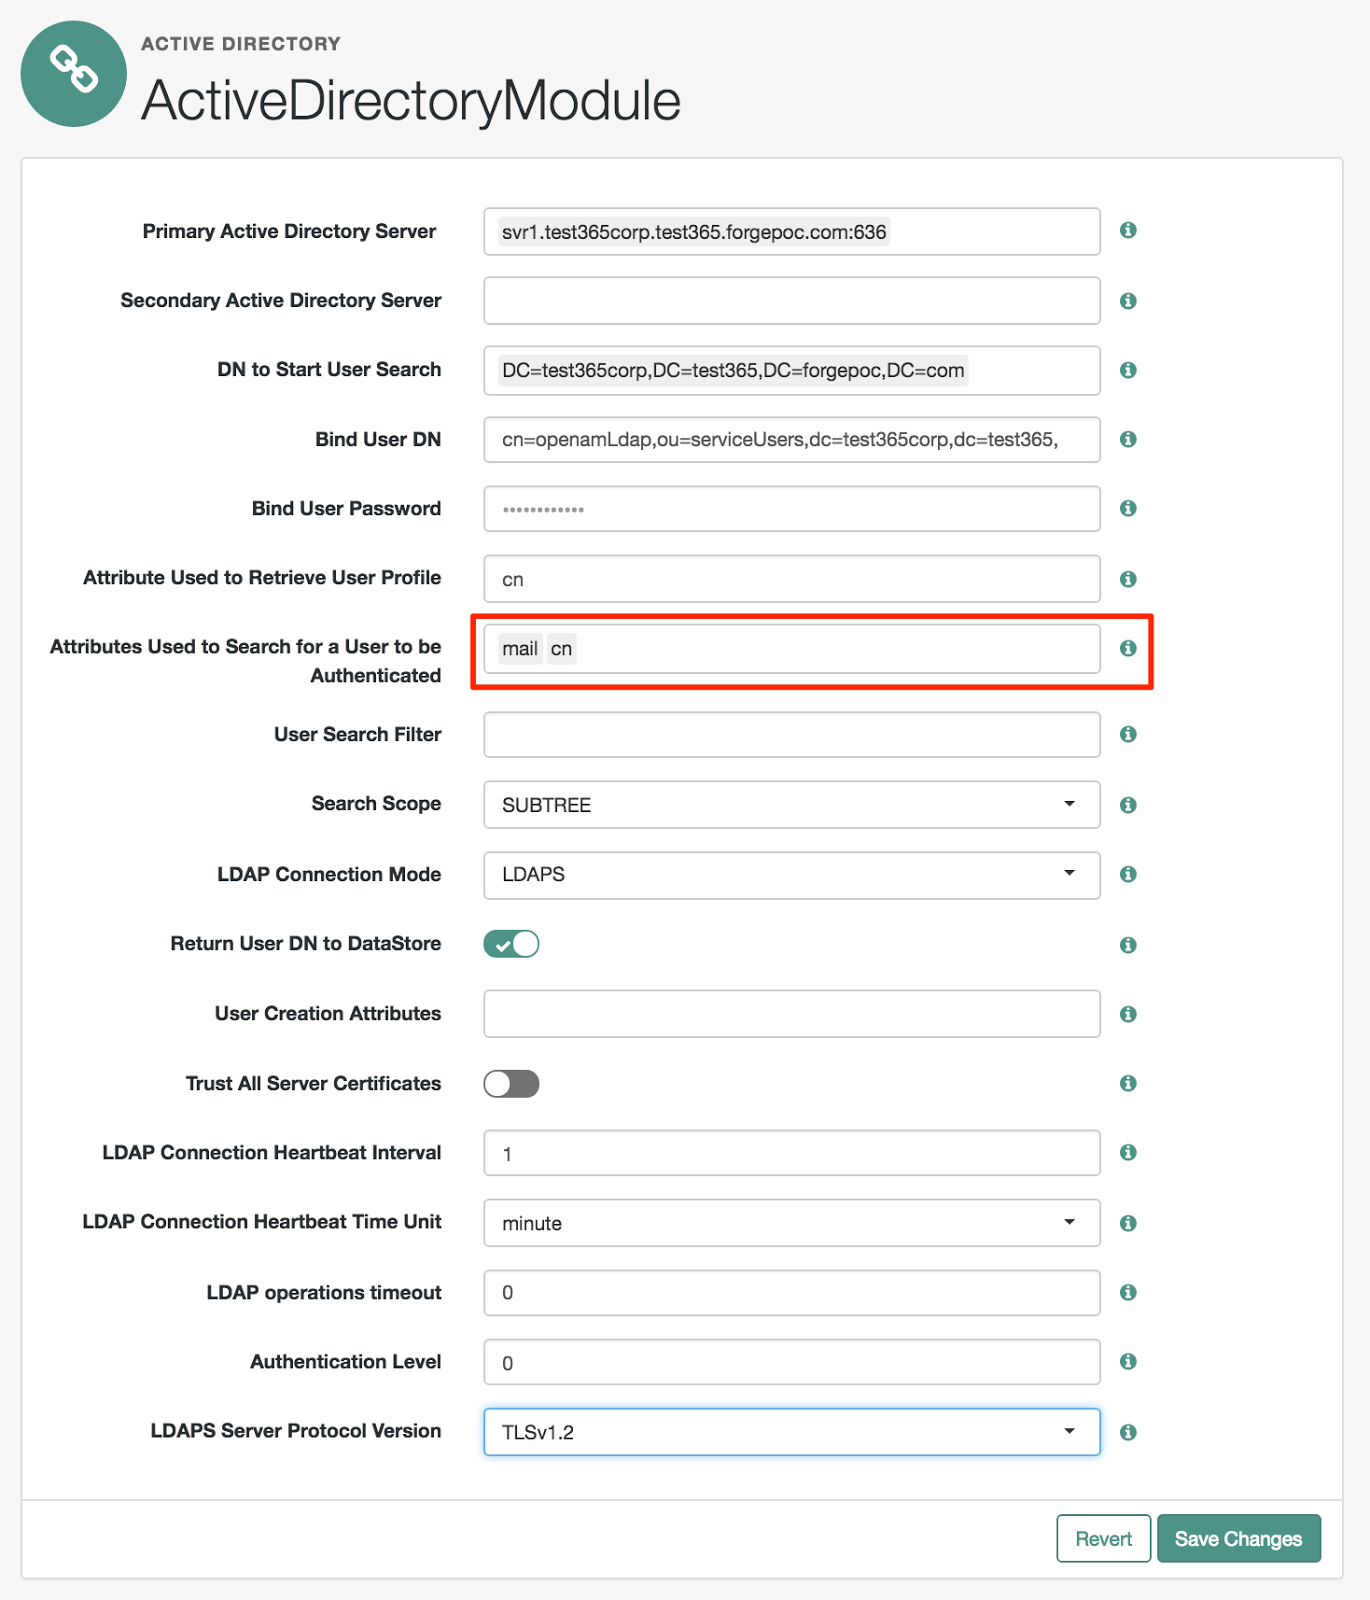
Task: Open the LDAP Connection Heartbeat Time Unit dropdown
Action: coord(1069,1222)
